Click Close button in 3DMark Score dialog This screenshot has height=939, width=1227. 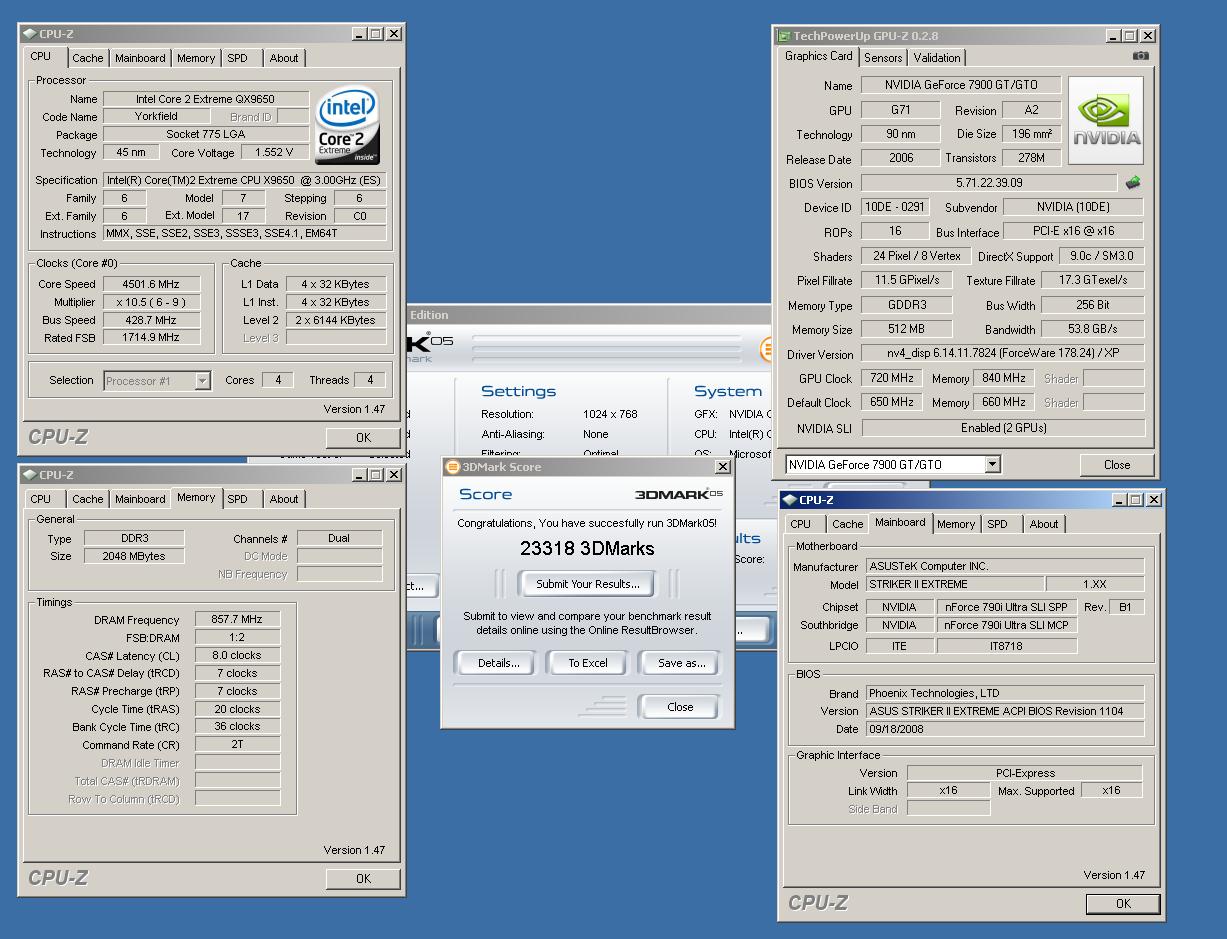click(x=680, y=707)
